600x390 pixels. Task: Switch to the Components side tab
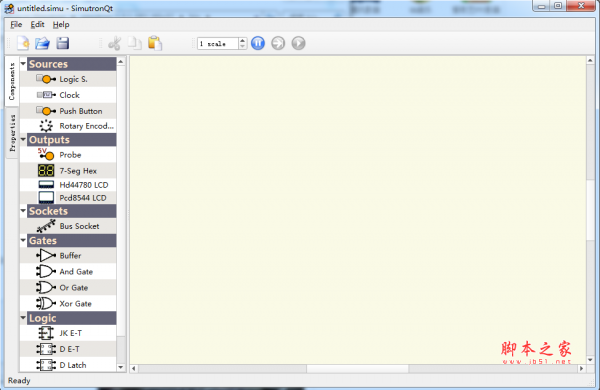tap(12, 81)
